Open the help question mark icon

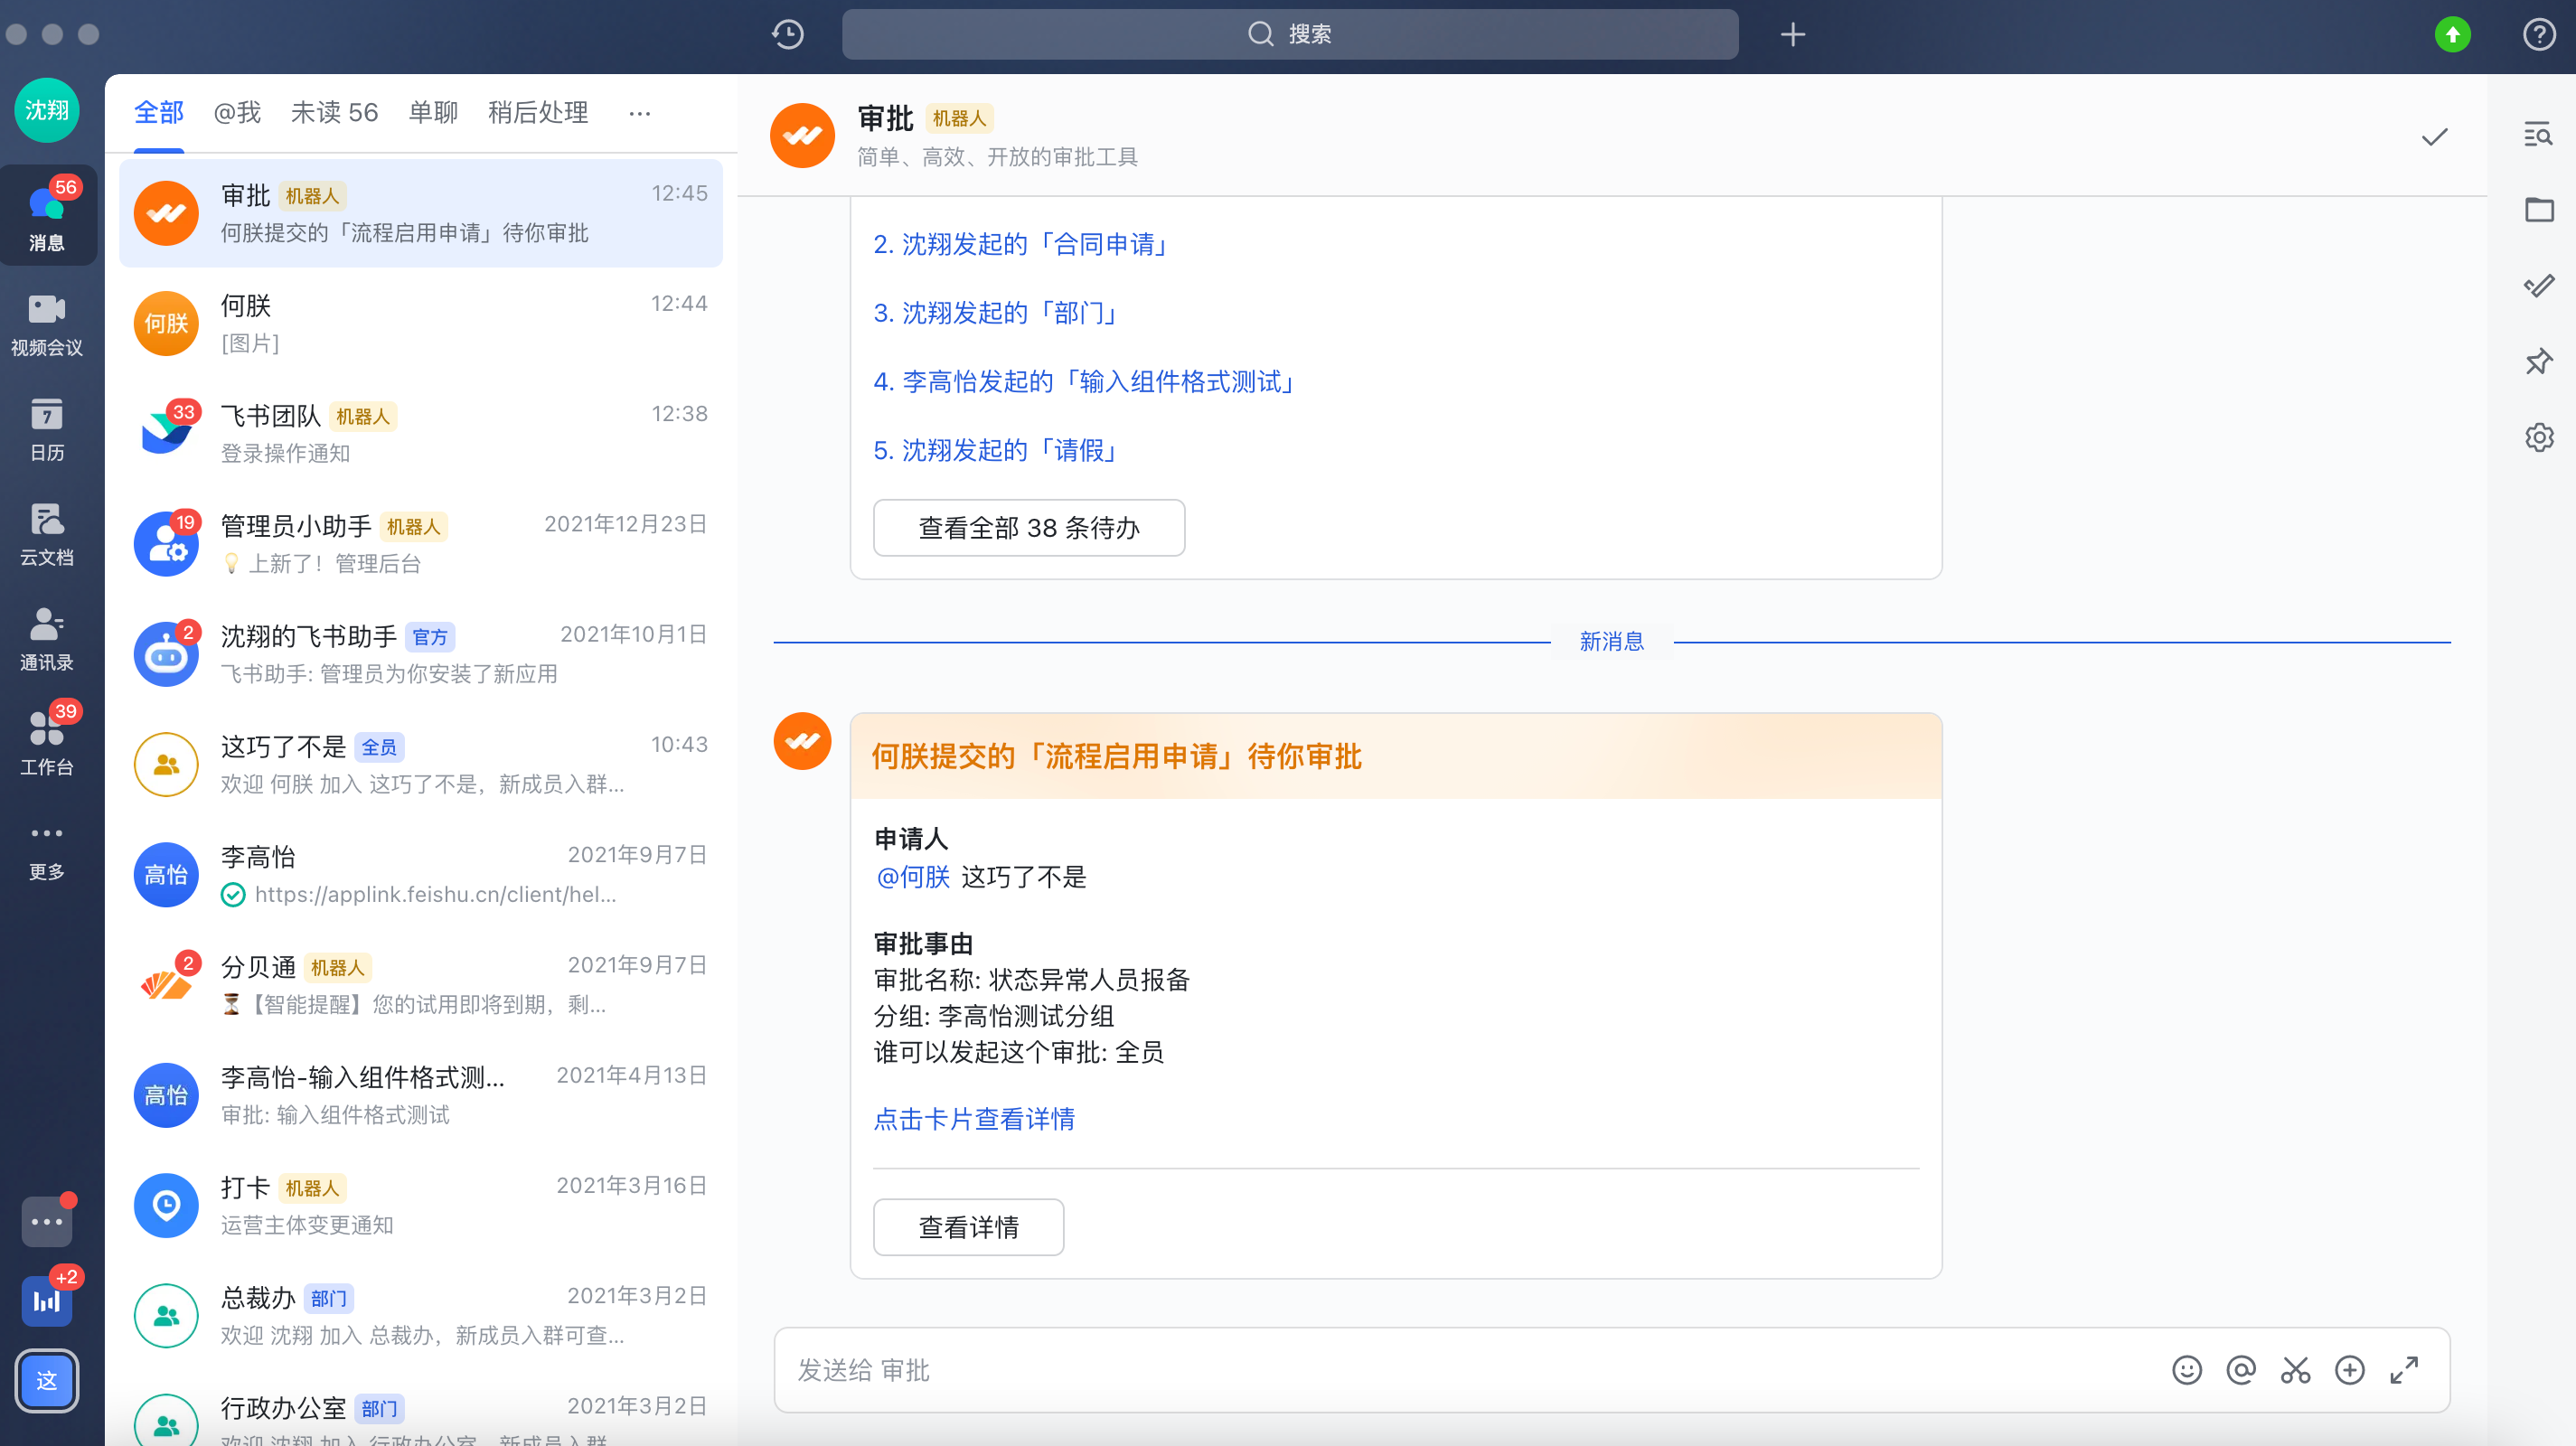2539,34
